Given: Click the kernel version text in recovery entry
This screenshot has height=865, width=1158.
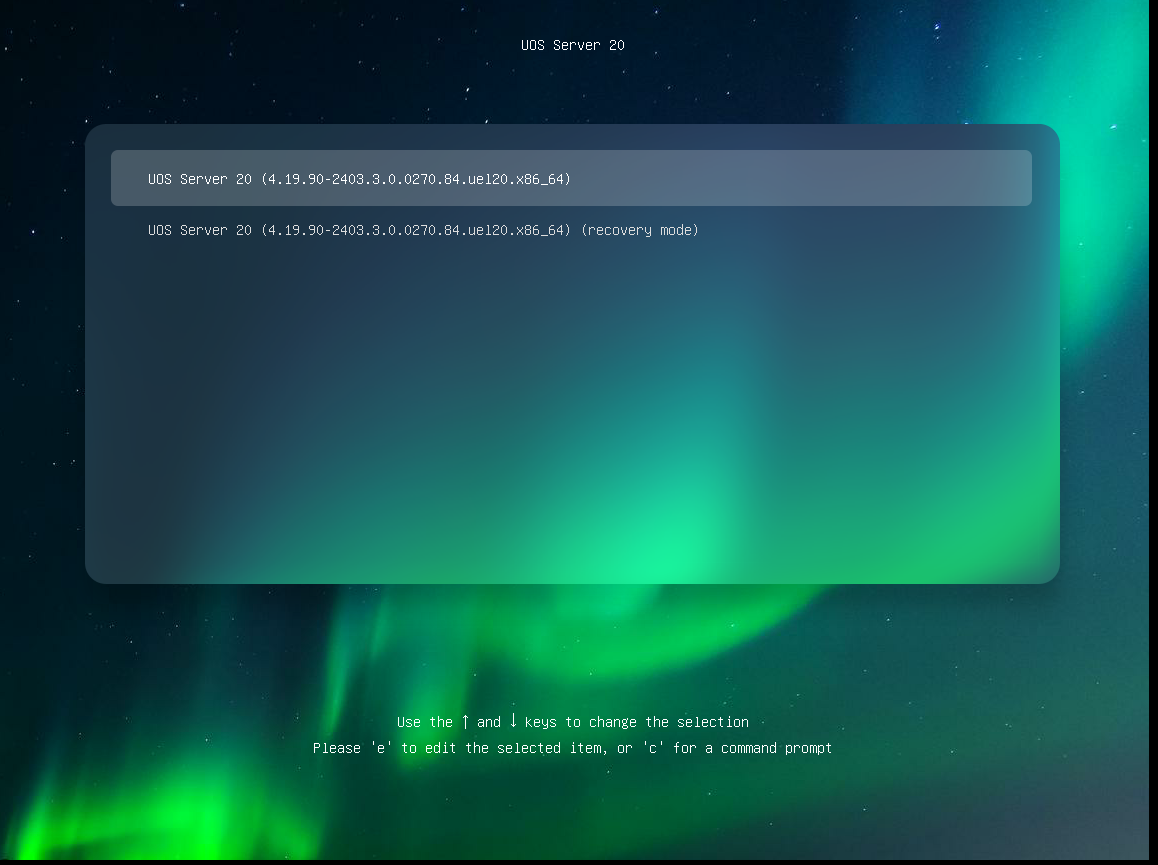Looking at the screenshot, I should pos(416,230).
